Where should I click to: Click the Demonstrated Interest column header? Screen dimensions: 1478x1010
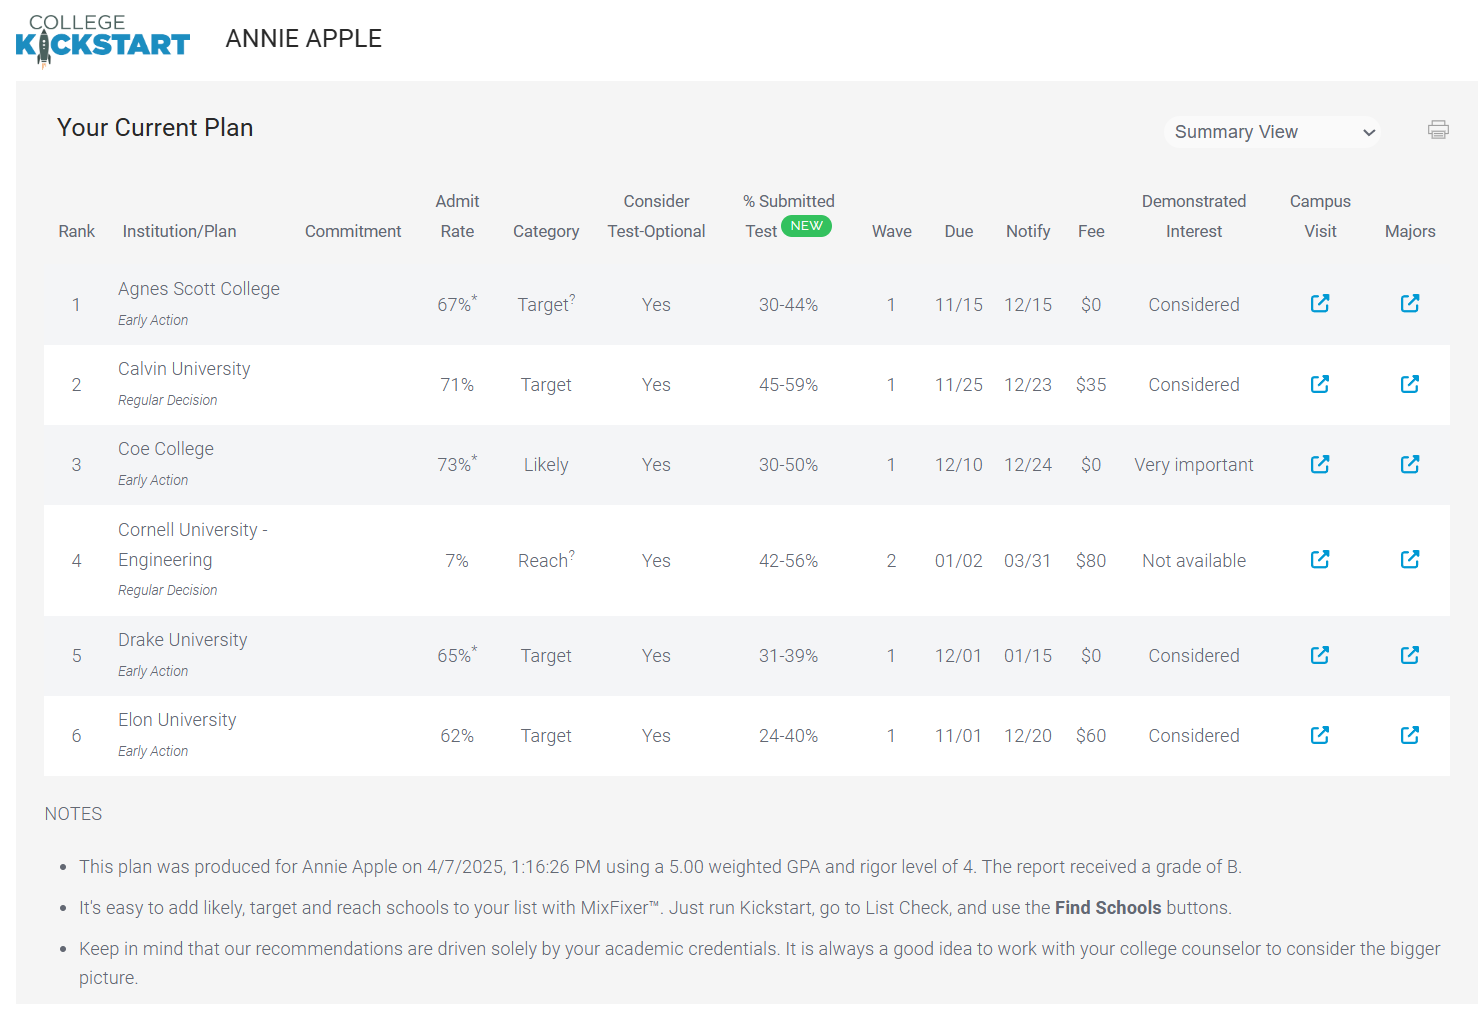(1194, 216)
